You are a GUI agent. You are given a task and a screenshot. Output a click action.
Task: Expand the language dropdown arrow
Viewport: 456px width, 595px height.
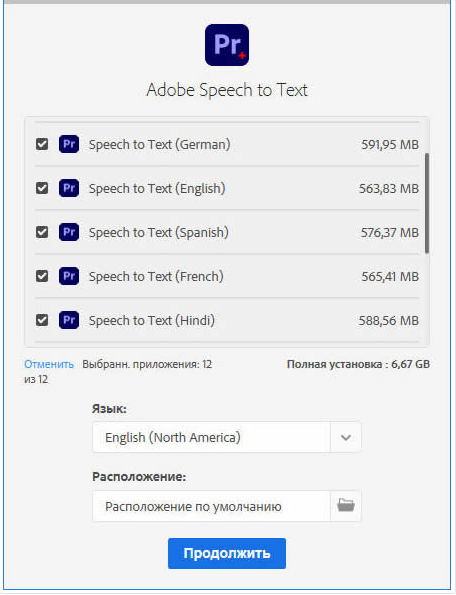346,437
